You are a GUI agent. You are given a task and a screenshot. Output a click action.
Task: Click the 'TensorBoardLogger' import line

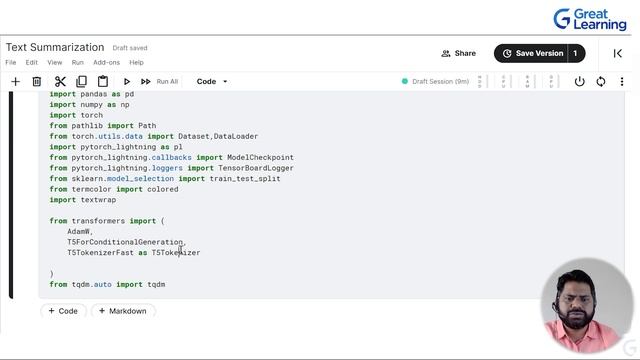(x=171, y=168)
